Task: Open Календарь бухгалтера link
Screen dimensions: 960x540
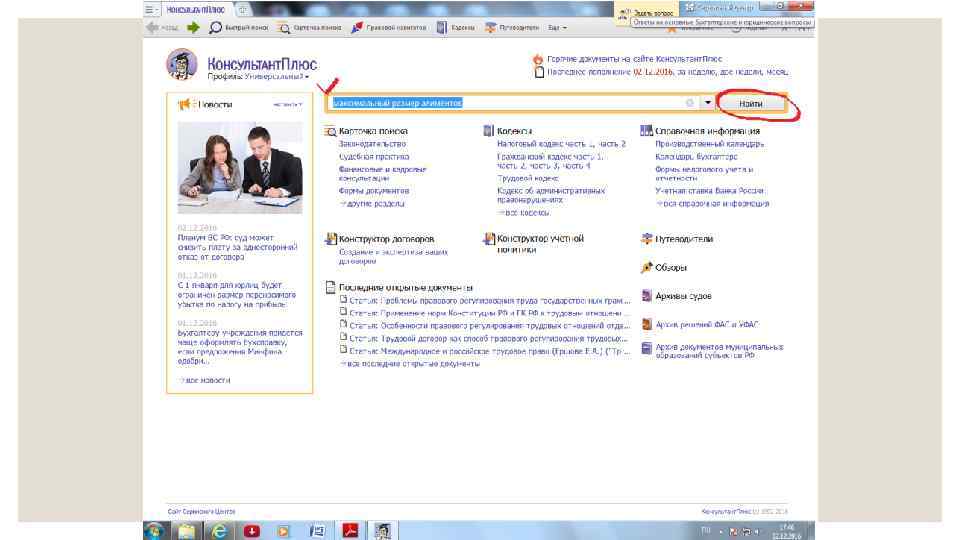Action: (x=696, y=157)
